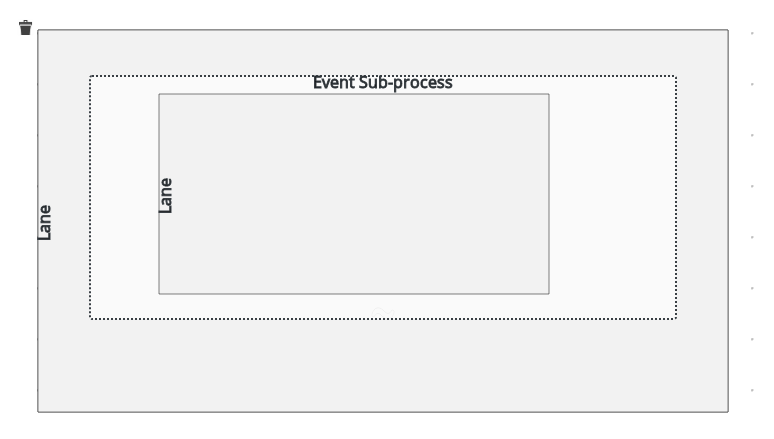The height and width of the screenshot is (439, 774).
Task: Click the trash delete icon
Action: 26,27
